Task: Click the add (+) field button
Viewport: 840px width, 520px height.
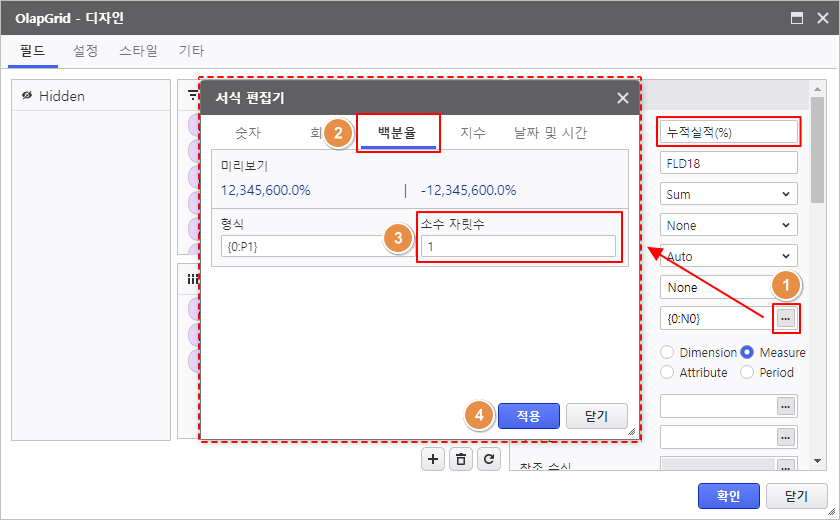Action: tap(433, 458)
